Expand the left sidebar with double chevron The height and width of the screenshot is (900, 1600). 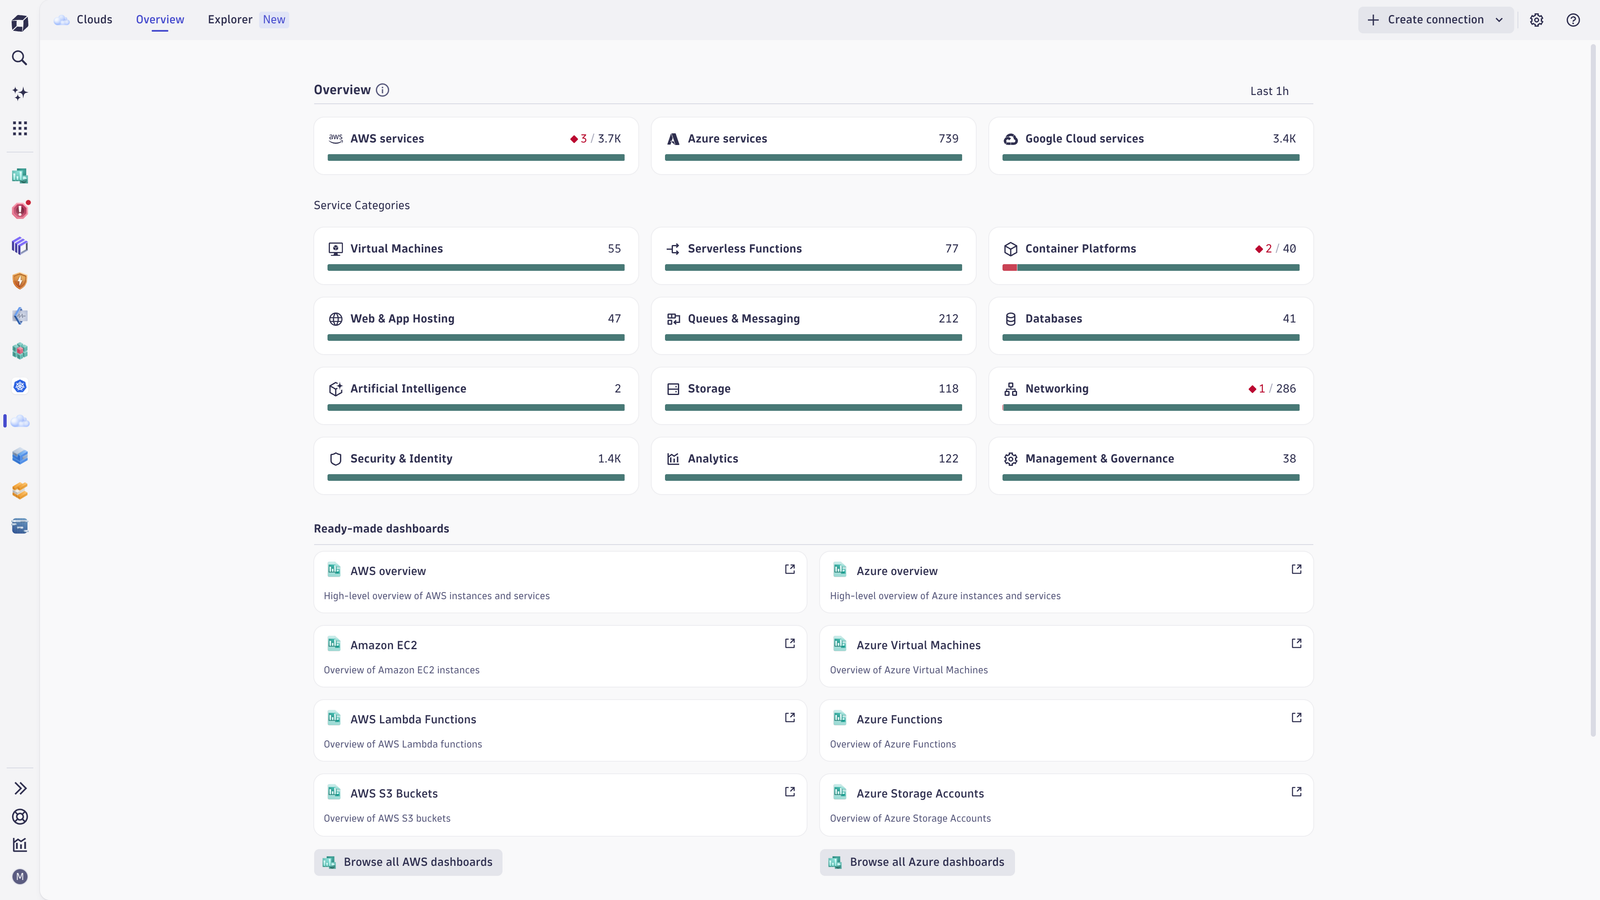(x=20, y=789)
